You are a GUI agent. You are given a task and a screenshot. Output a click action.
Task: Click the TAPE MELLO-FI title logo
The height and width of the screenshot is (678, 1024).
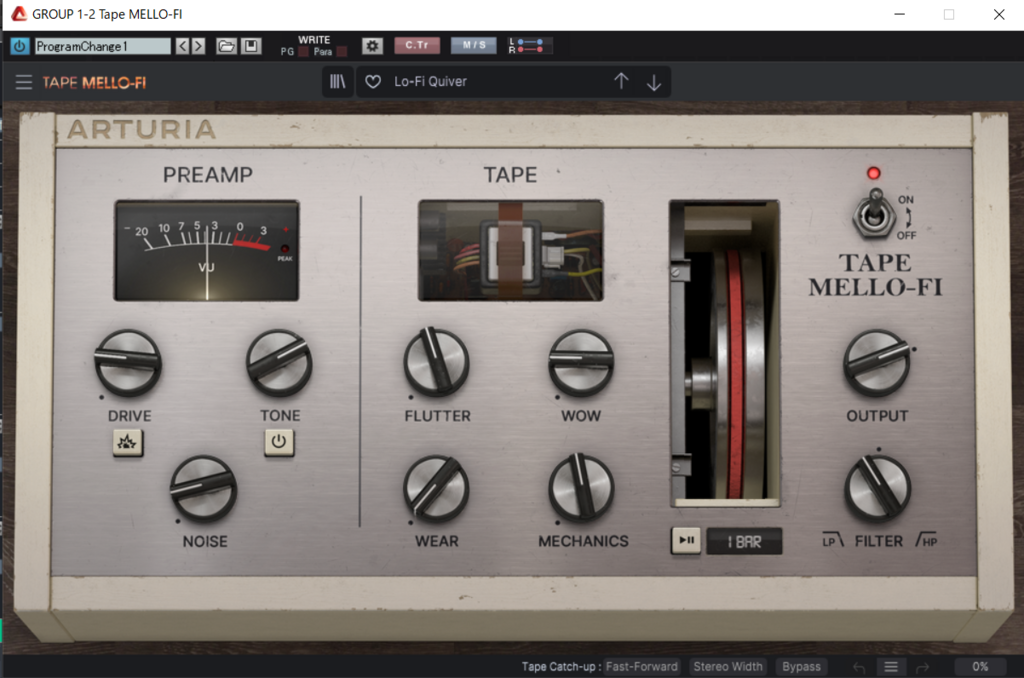95,82
